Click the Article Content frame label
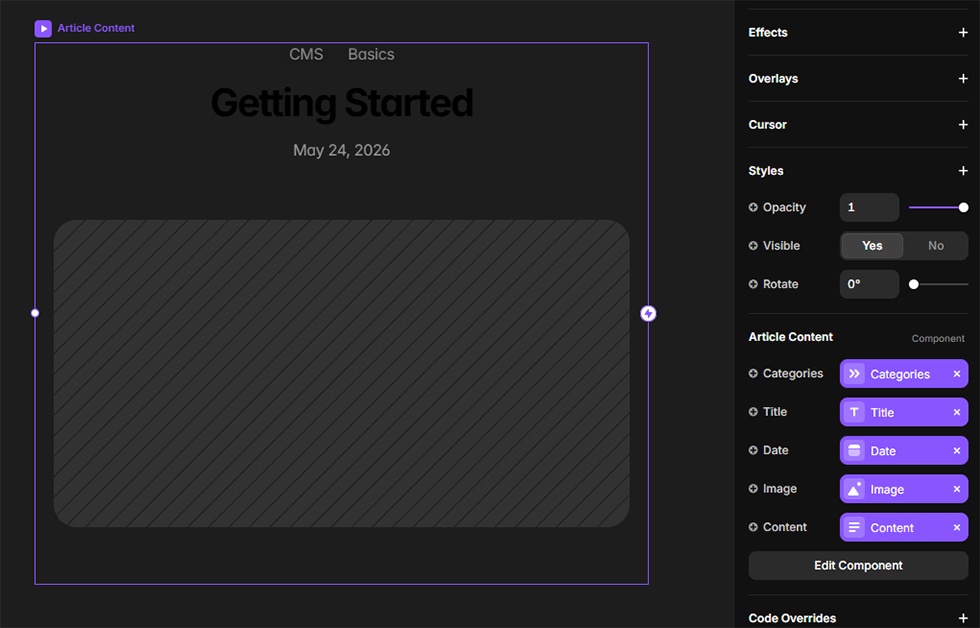This screenshot has width=980, height=628. pyautogui.click(x=96, y=28)
